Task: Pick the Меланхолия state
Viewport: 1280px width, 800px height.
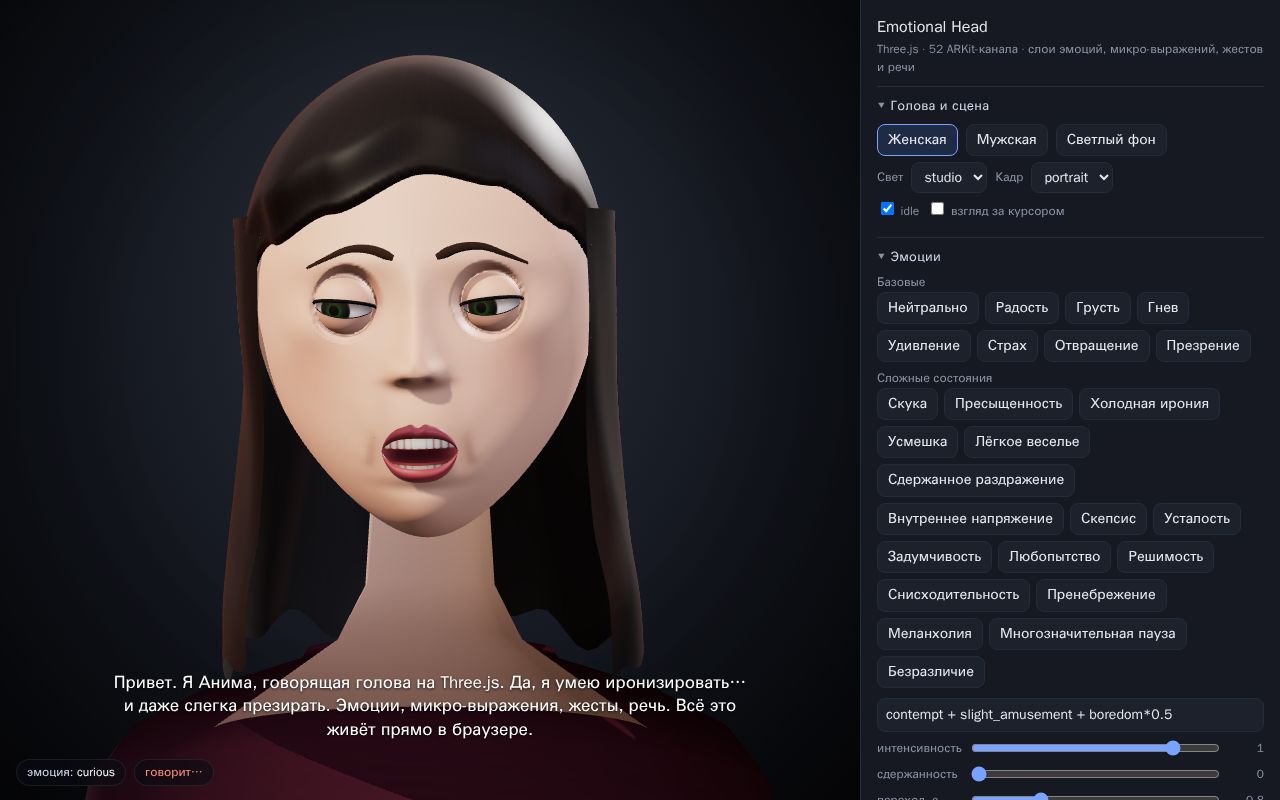Action: tap(930, 634)
